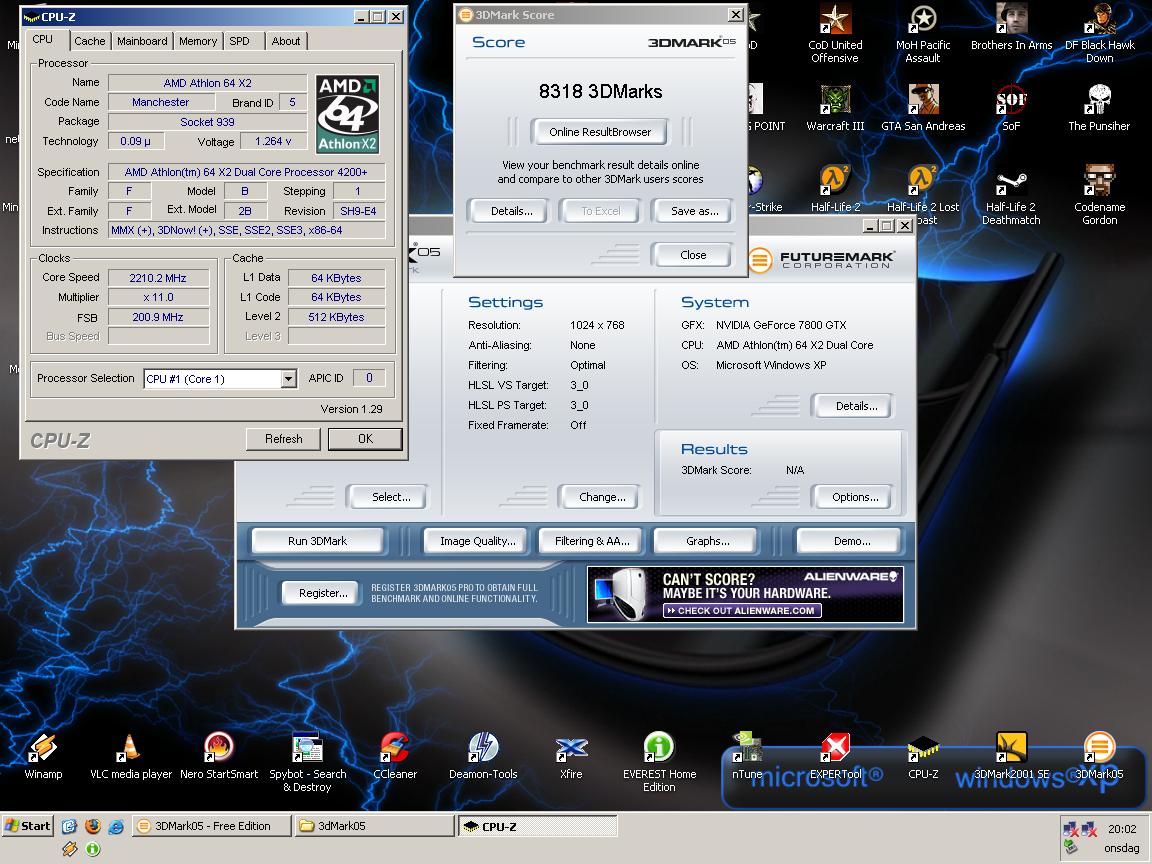Click Options... under Results
Screen dimensions: 1152x864
click(x=855, y=497)
